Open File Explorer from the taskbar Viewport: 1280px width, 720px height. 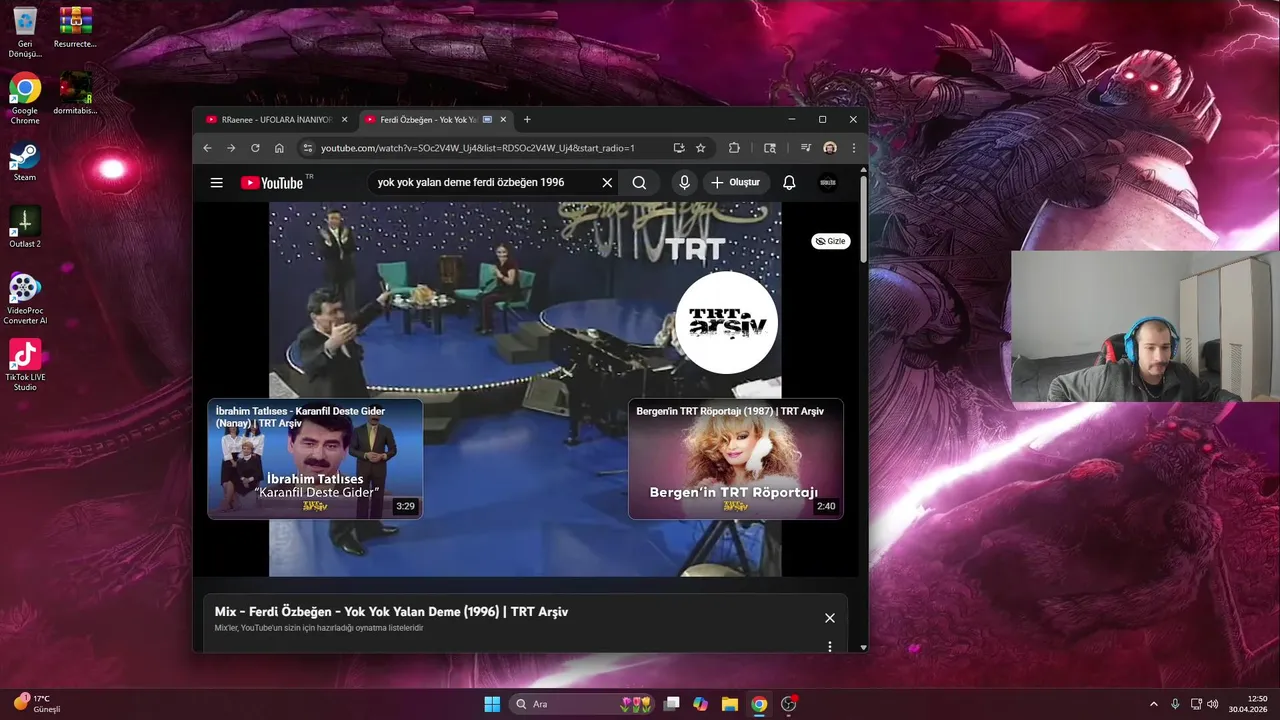click(x=730, y=704)
